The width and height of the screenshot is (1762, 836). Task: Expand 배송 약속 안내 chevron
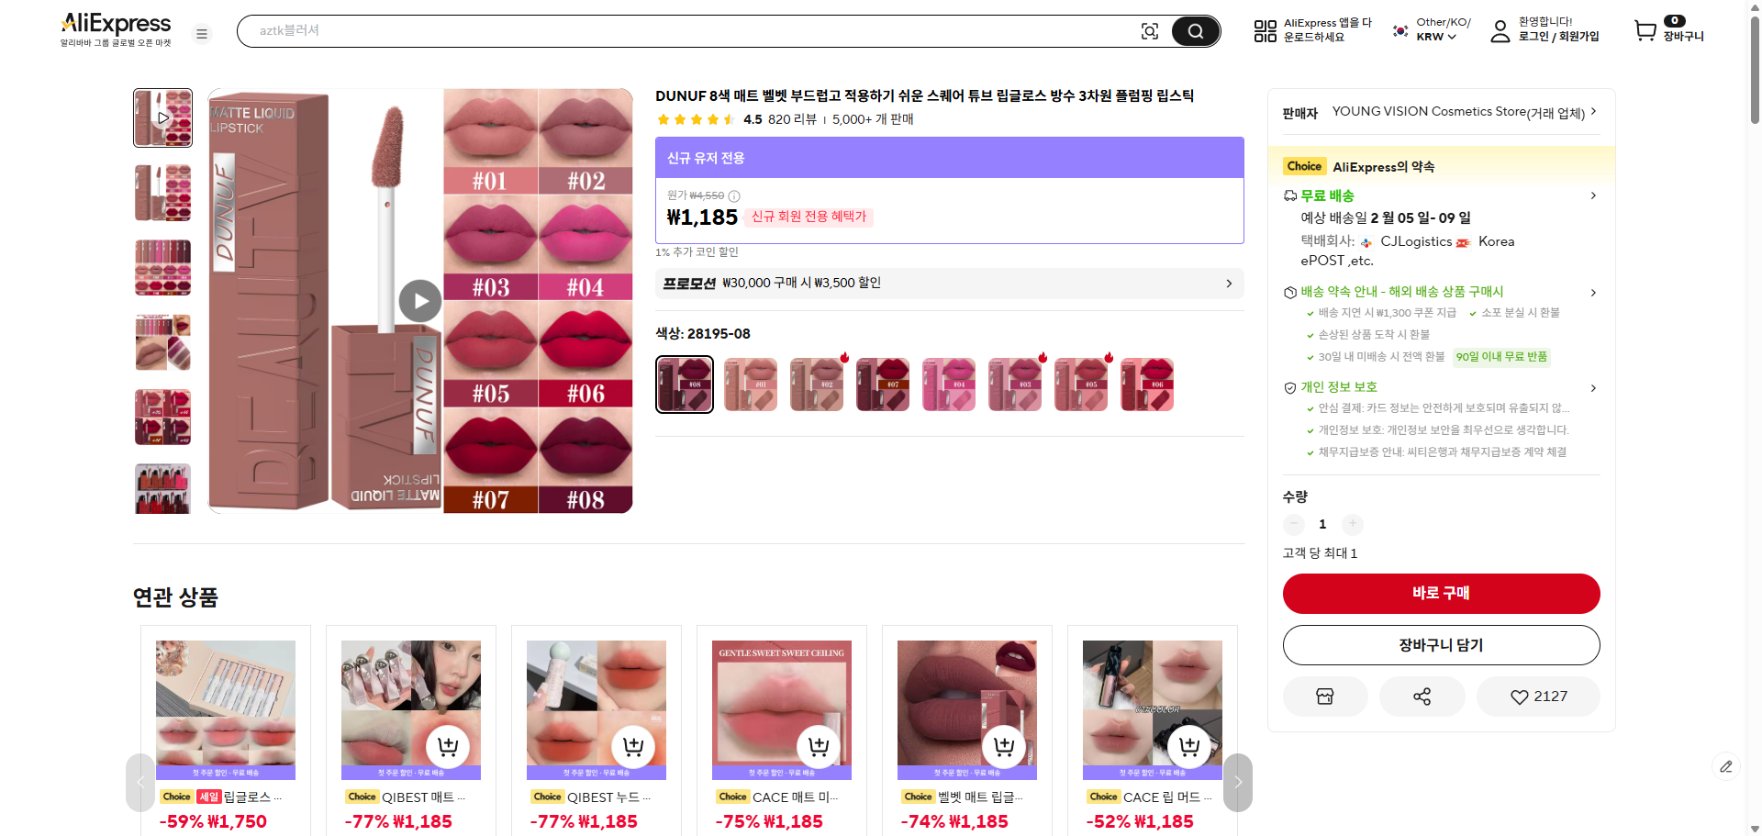(x=1593, y=293)
